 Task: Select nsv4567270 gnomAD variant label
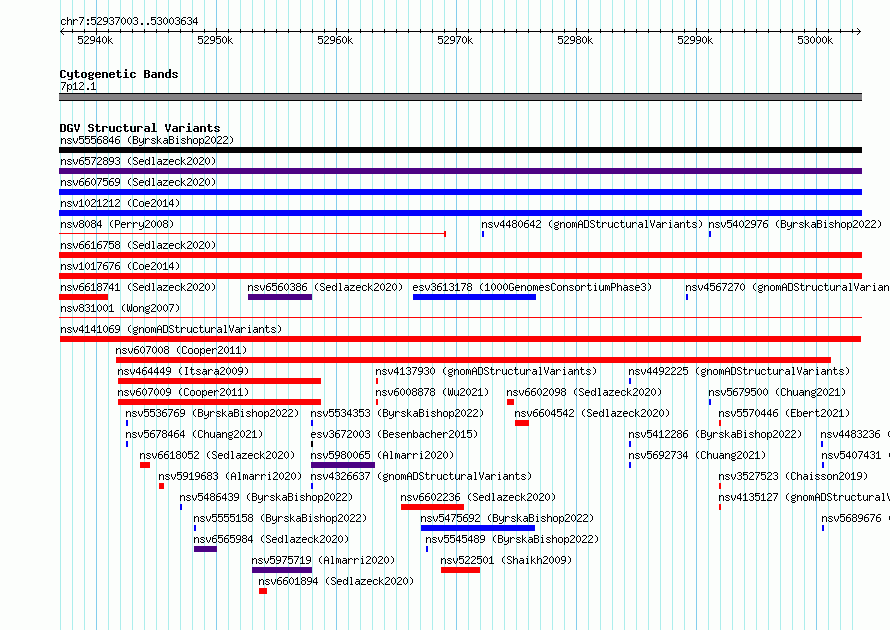click(787, 287)
